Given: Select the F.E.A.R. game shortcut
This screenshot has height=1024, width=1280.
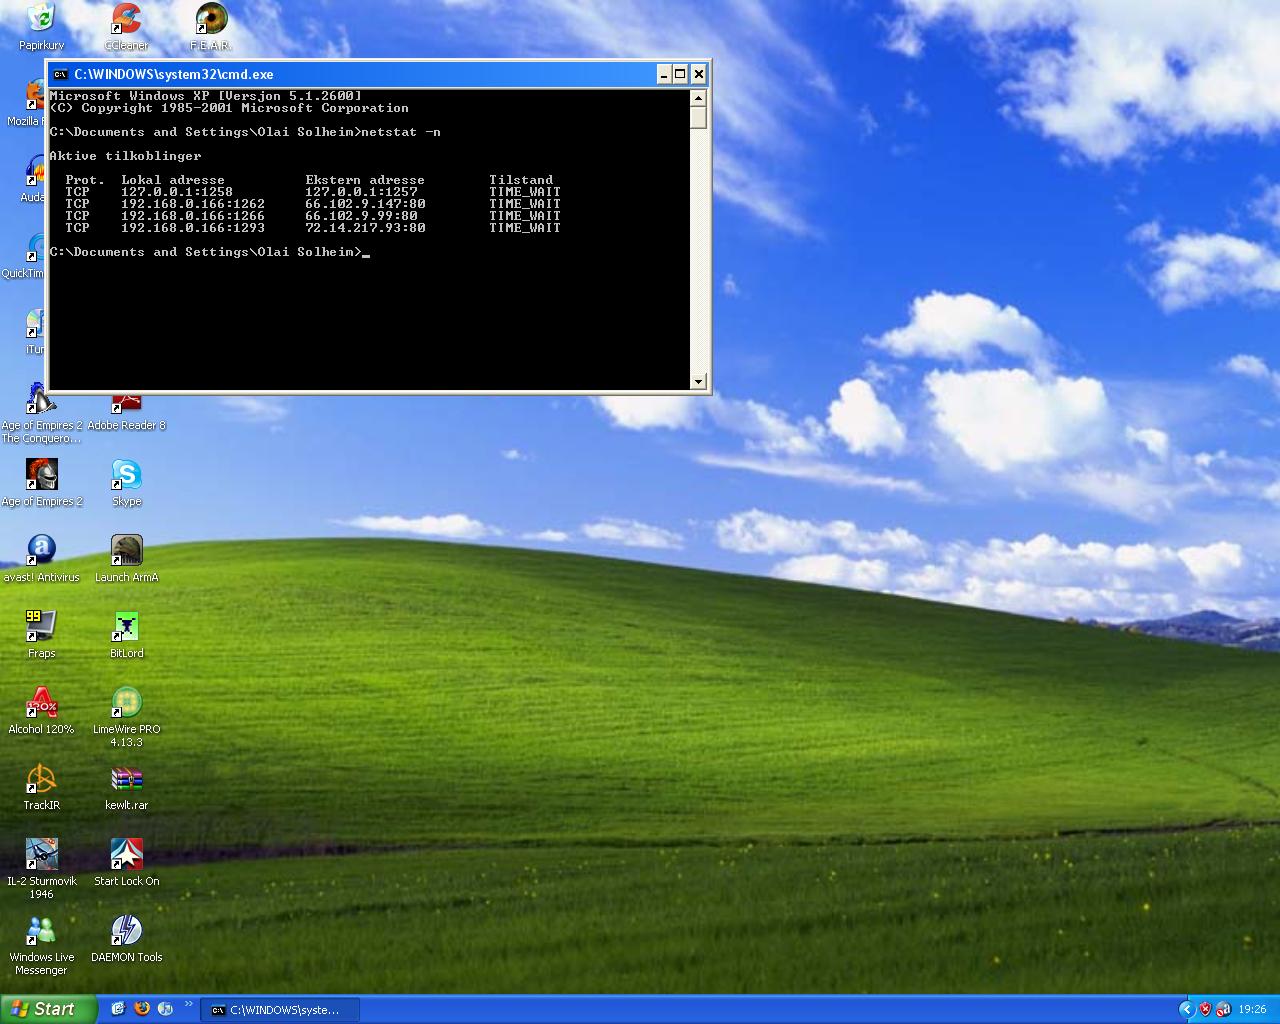Looking at the screenshot, I should [x=211, y=27].
